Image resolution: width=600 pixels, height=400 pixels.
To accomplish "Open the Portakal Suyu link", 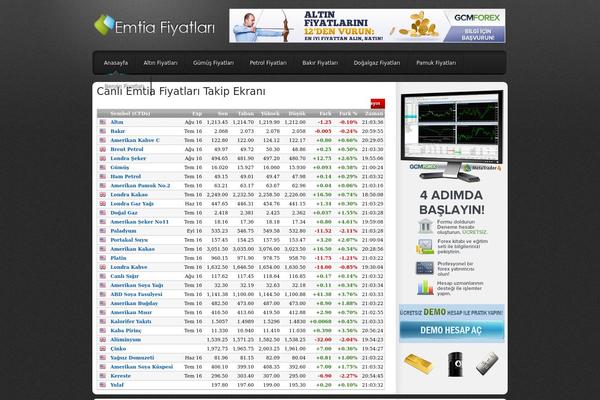I will click(x=129, y=240).
